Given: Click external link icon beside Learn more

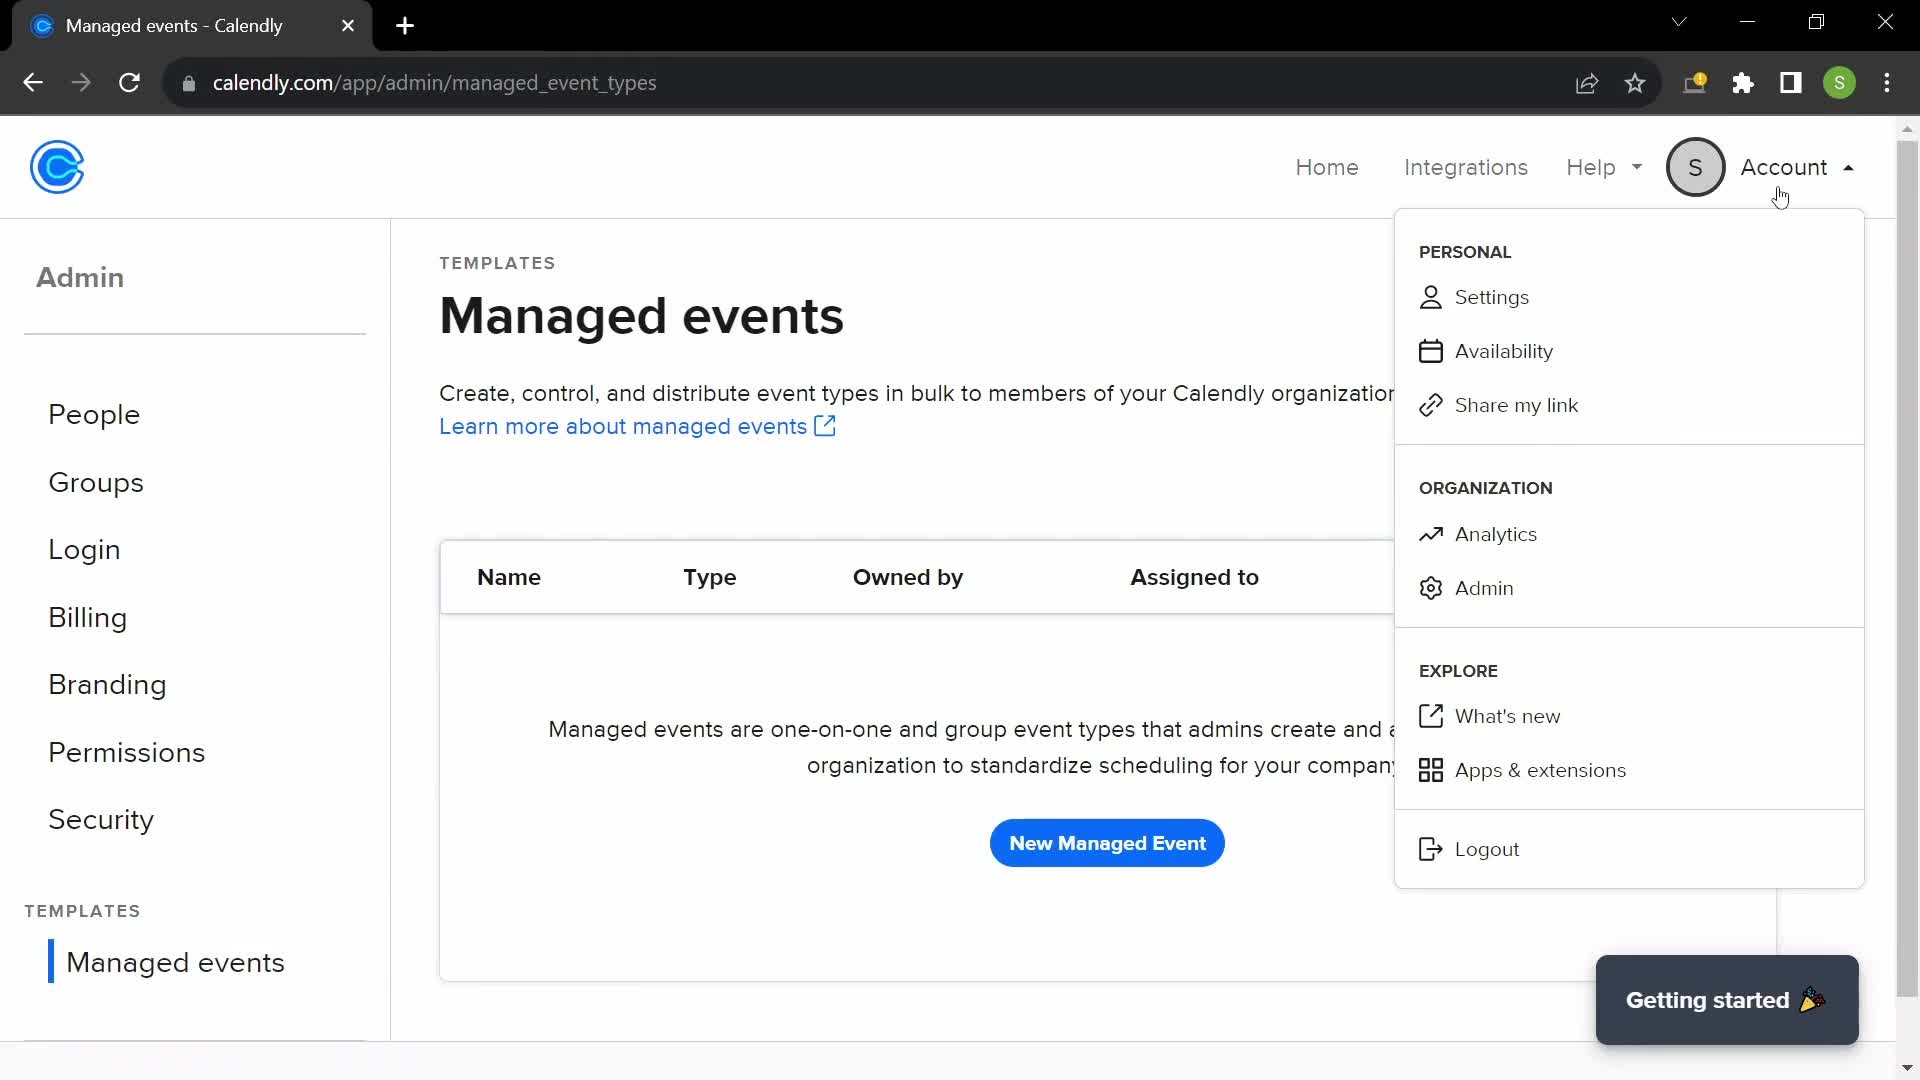Looking at the screenshot, I should click(825, 426).
